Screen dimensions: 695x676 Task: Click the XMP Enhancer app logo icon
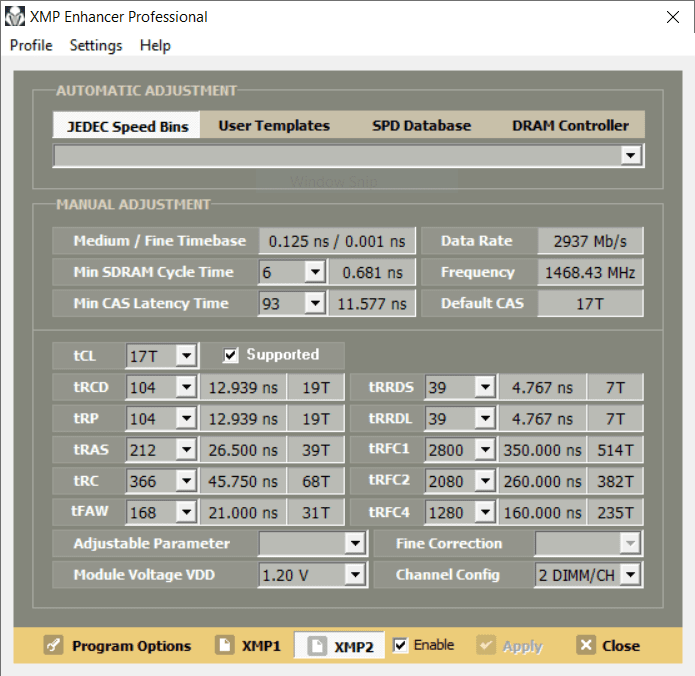pyautogui.click(x=15, y=17)
